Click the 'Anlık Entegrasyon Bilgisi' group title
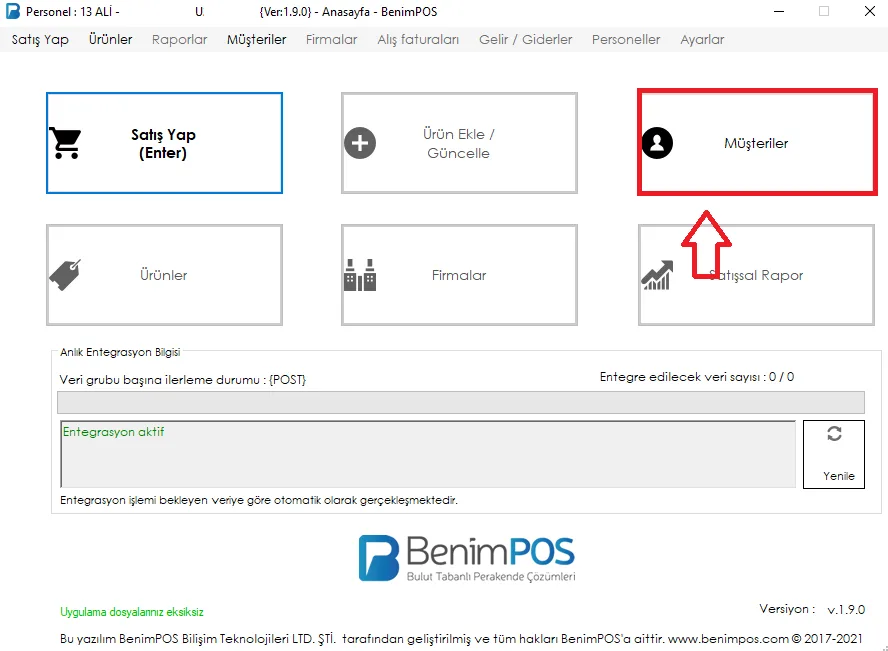Screen dimensions: 888x651 (120, 352)
